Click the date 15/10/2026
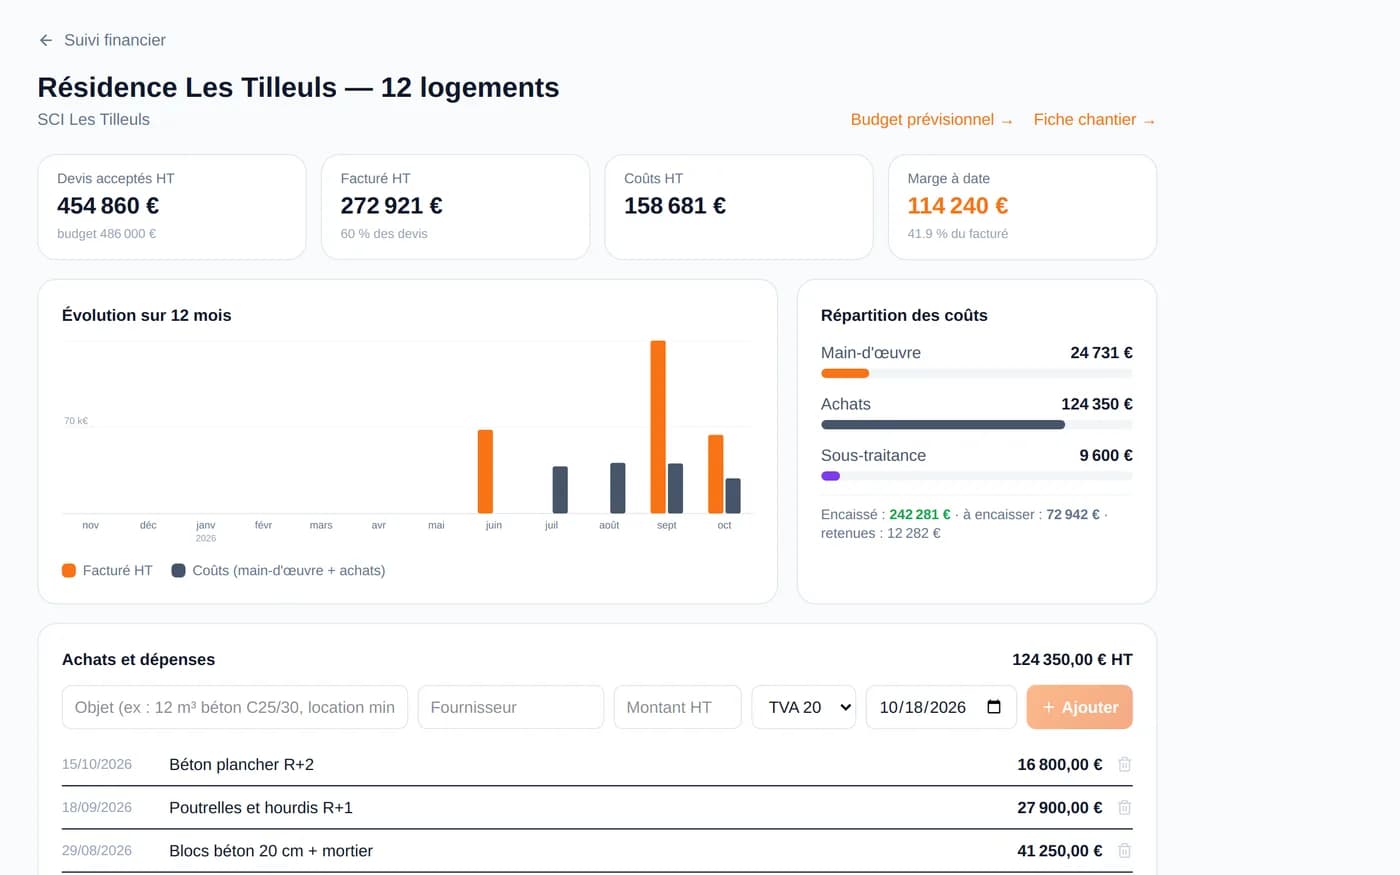 coord(97,764)
